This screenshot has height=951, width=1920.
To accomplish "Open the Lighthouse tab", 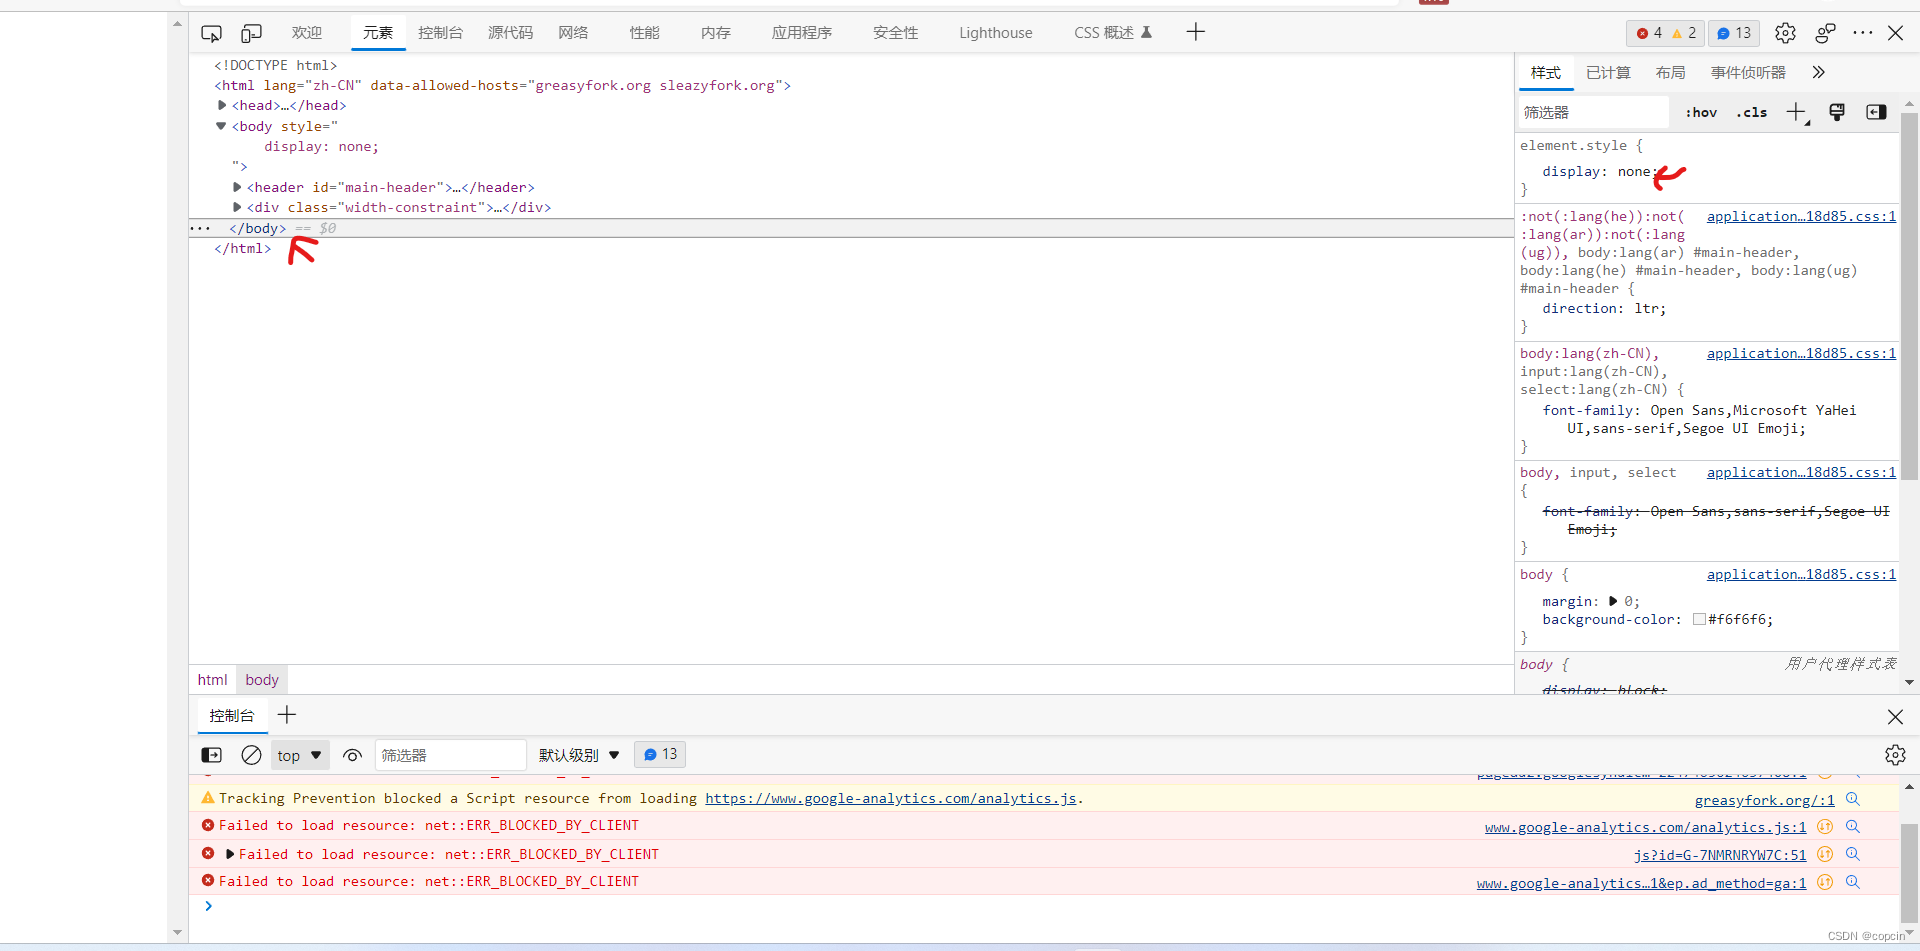I will click(x=995, y=33).
